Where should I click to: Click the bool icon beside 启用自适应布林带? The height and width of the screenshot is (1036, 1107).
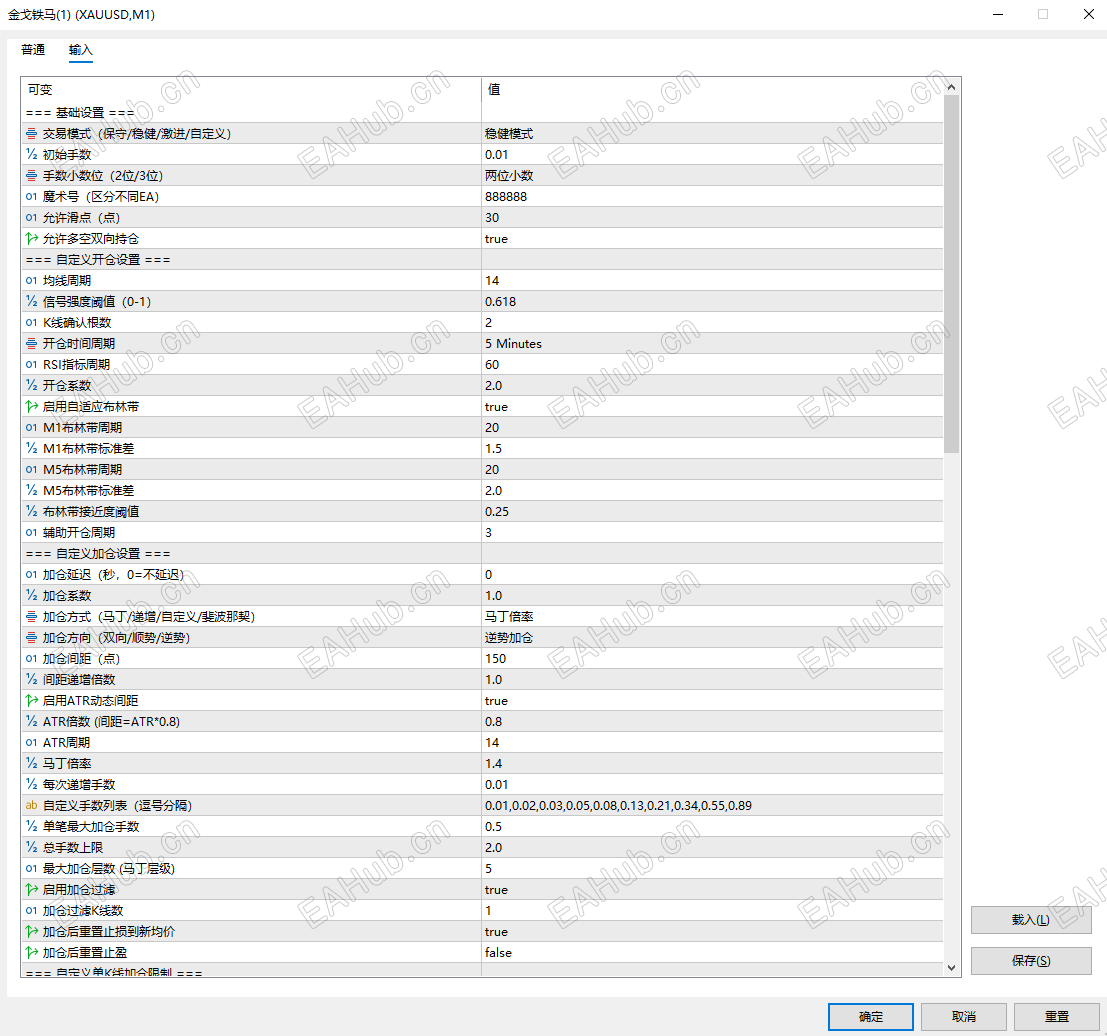(31, 406)
